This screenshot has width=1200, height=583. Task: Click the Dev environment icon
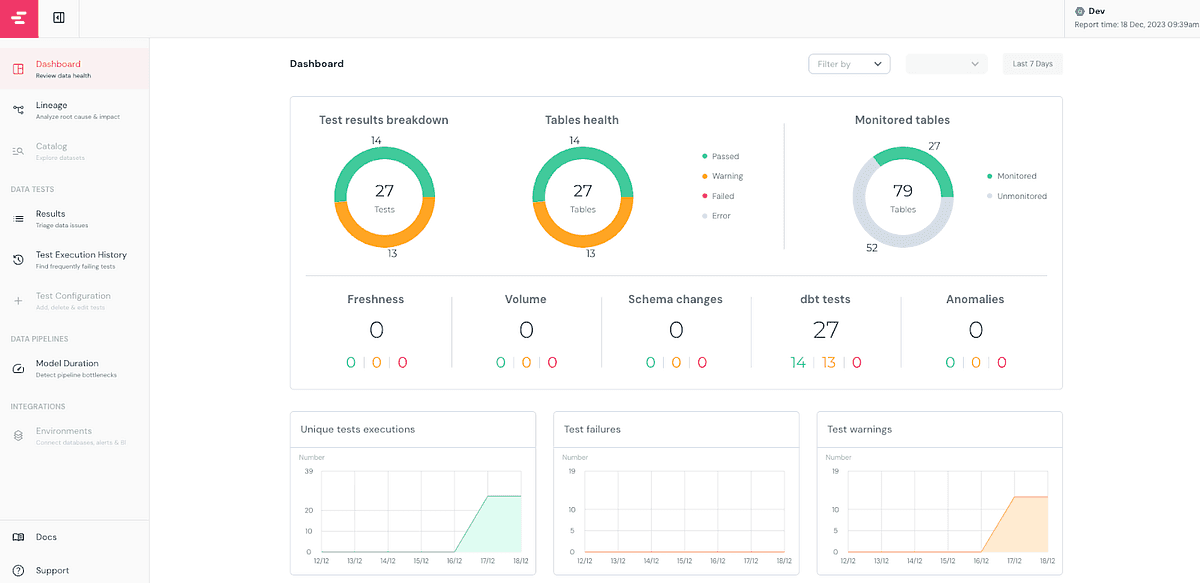tap(1079, 11)
